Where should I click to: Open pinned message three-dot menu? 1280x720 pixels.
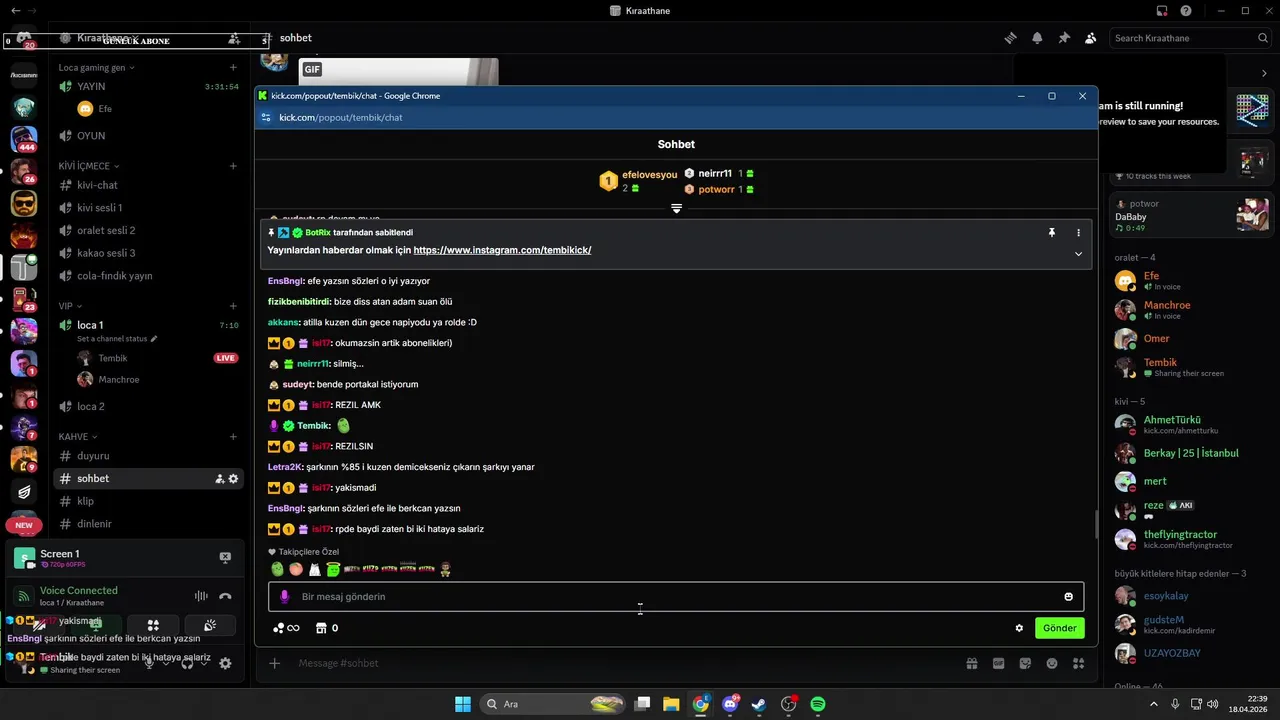(x=1078, y=232)
